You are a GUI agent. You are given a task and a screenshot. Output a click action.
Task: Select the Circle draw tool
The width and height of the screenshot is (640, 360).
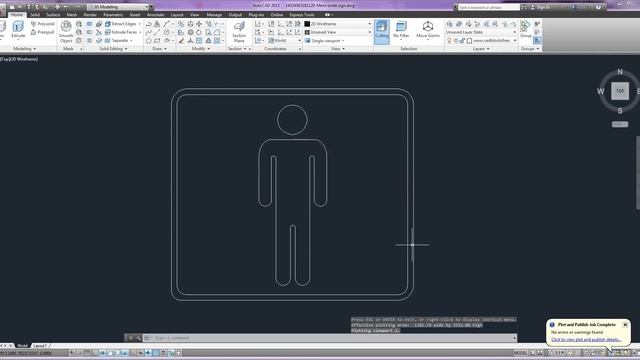pos(167,32)
